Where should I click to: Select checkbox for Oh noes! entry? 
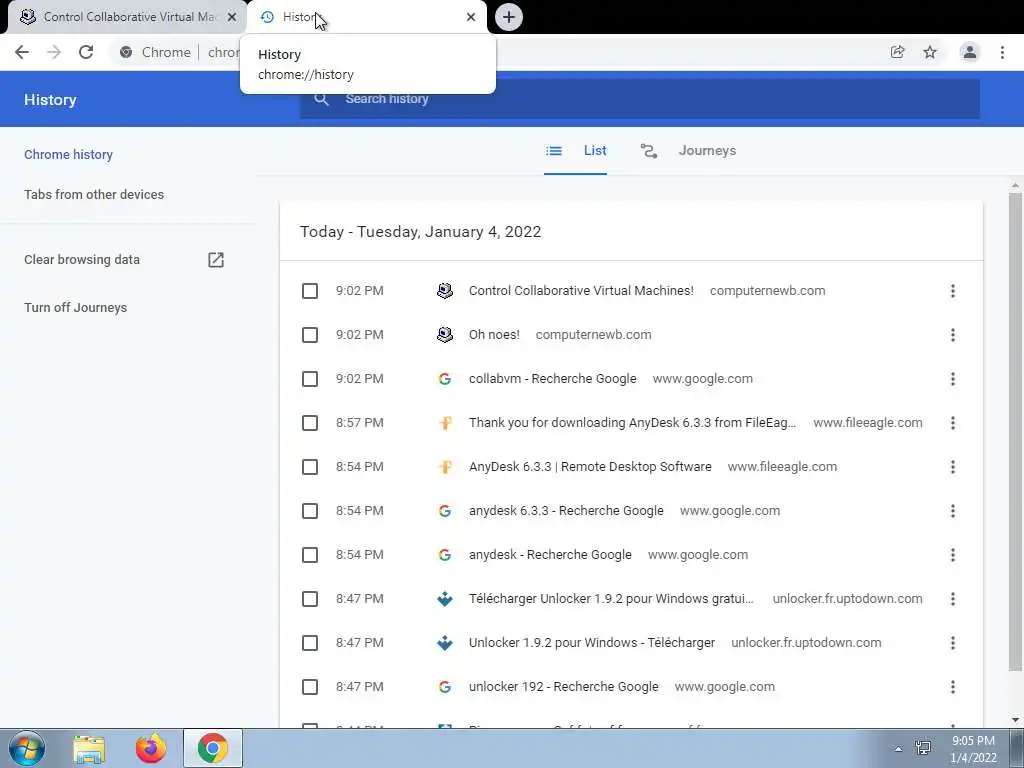click(x=310, y=335)
